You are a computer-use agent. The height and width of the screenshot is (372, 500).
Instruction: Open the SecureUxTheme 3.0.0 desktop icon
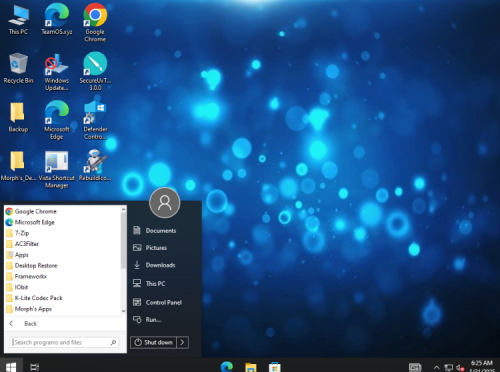(95, 71)
